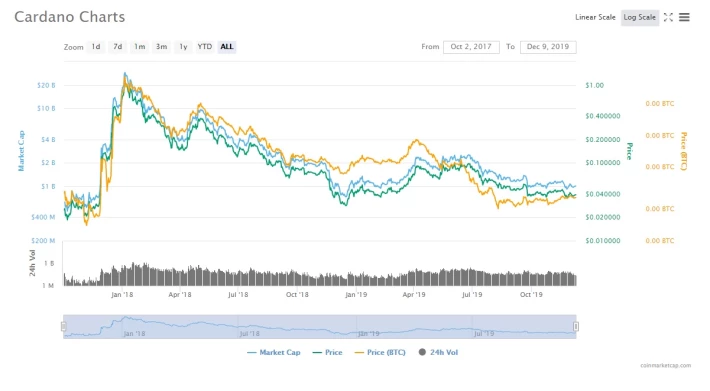Set zoom to YTD
710x391 pixels.
point(205,47)
